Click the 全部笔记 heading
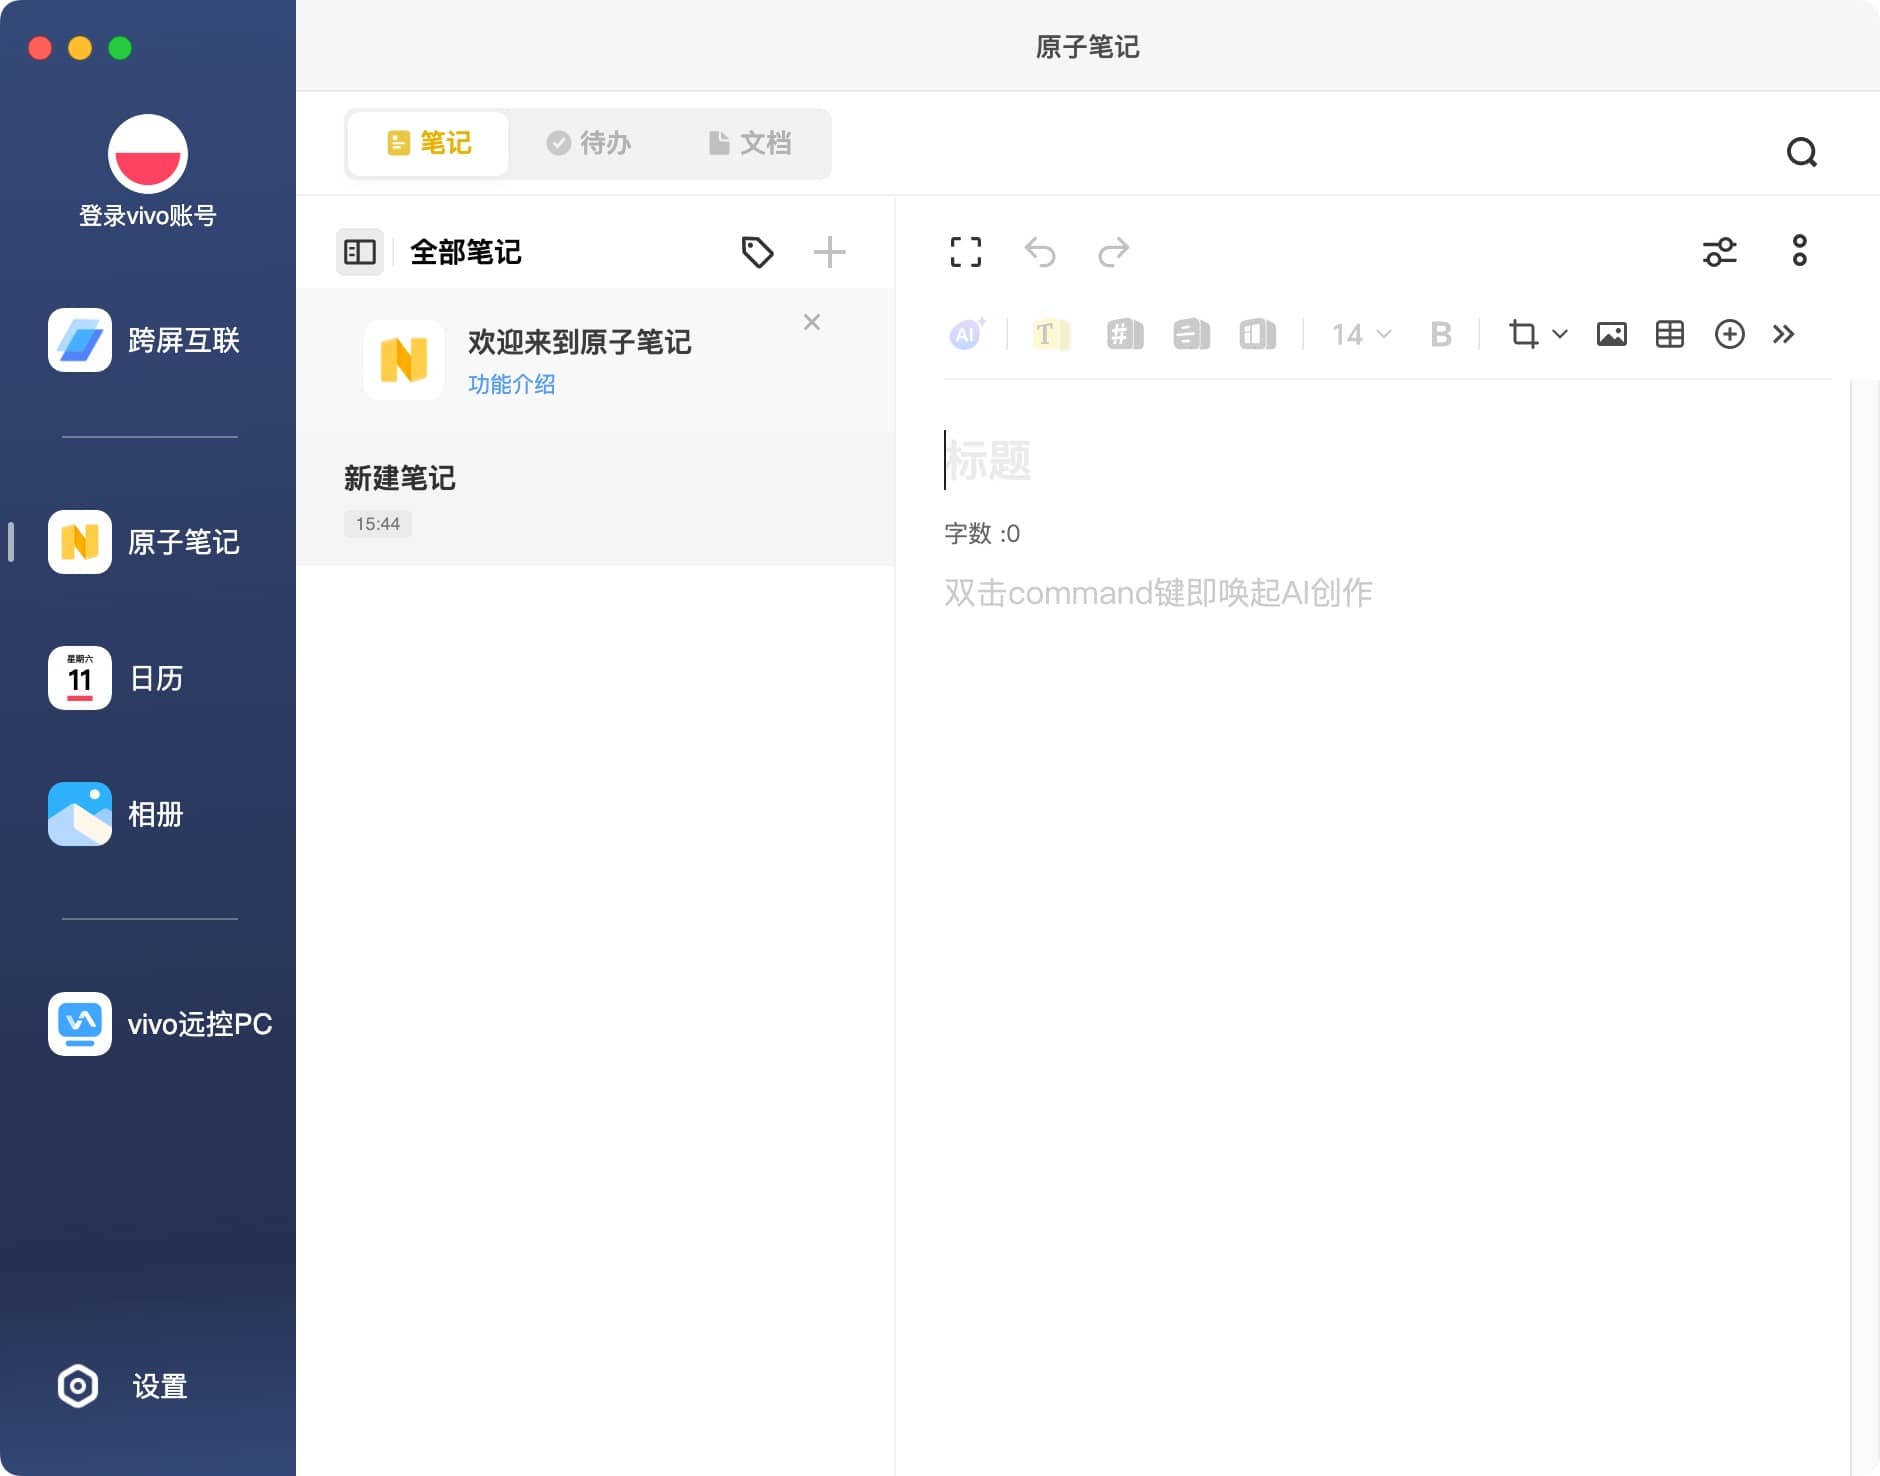This screenshot has width=1880, height=1476. tap(466, 252)
